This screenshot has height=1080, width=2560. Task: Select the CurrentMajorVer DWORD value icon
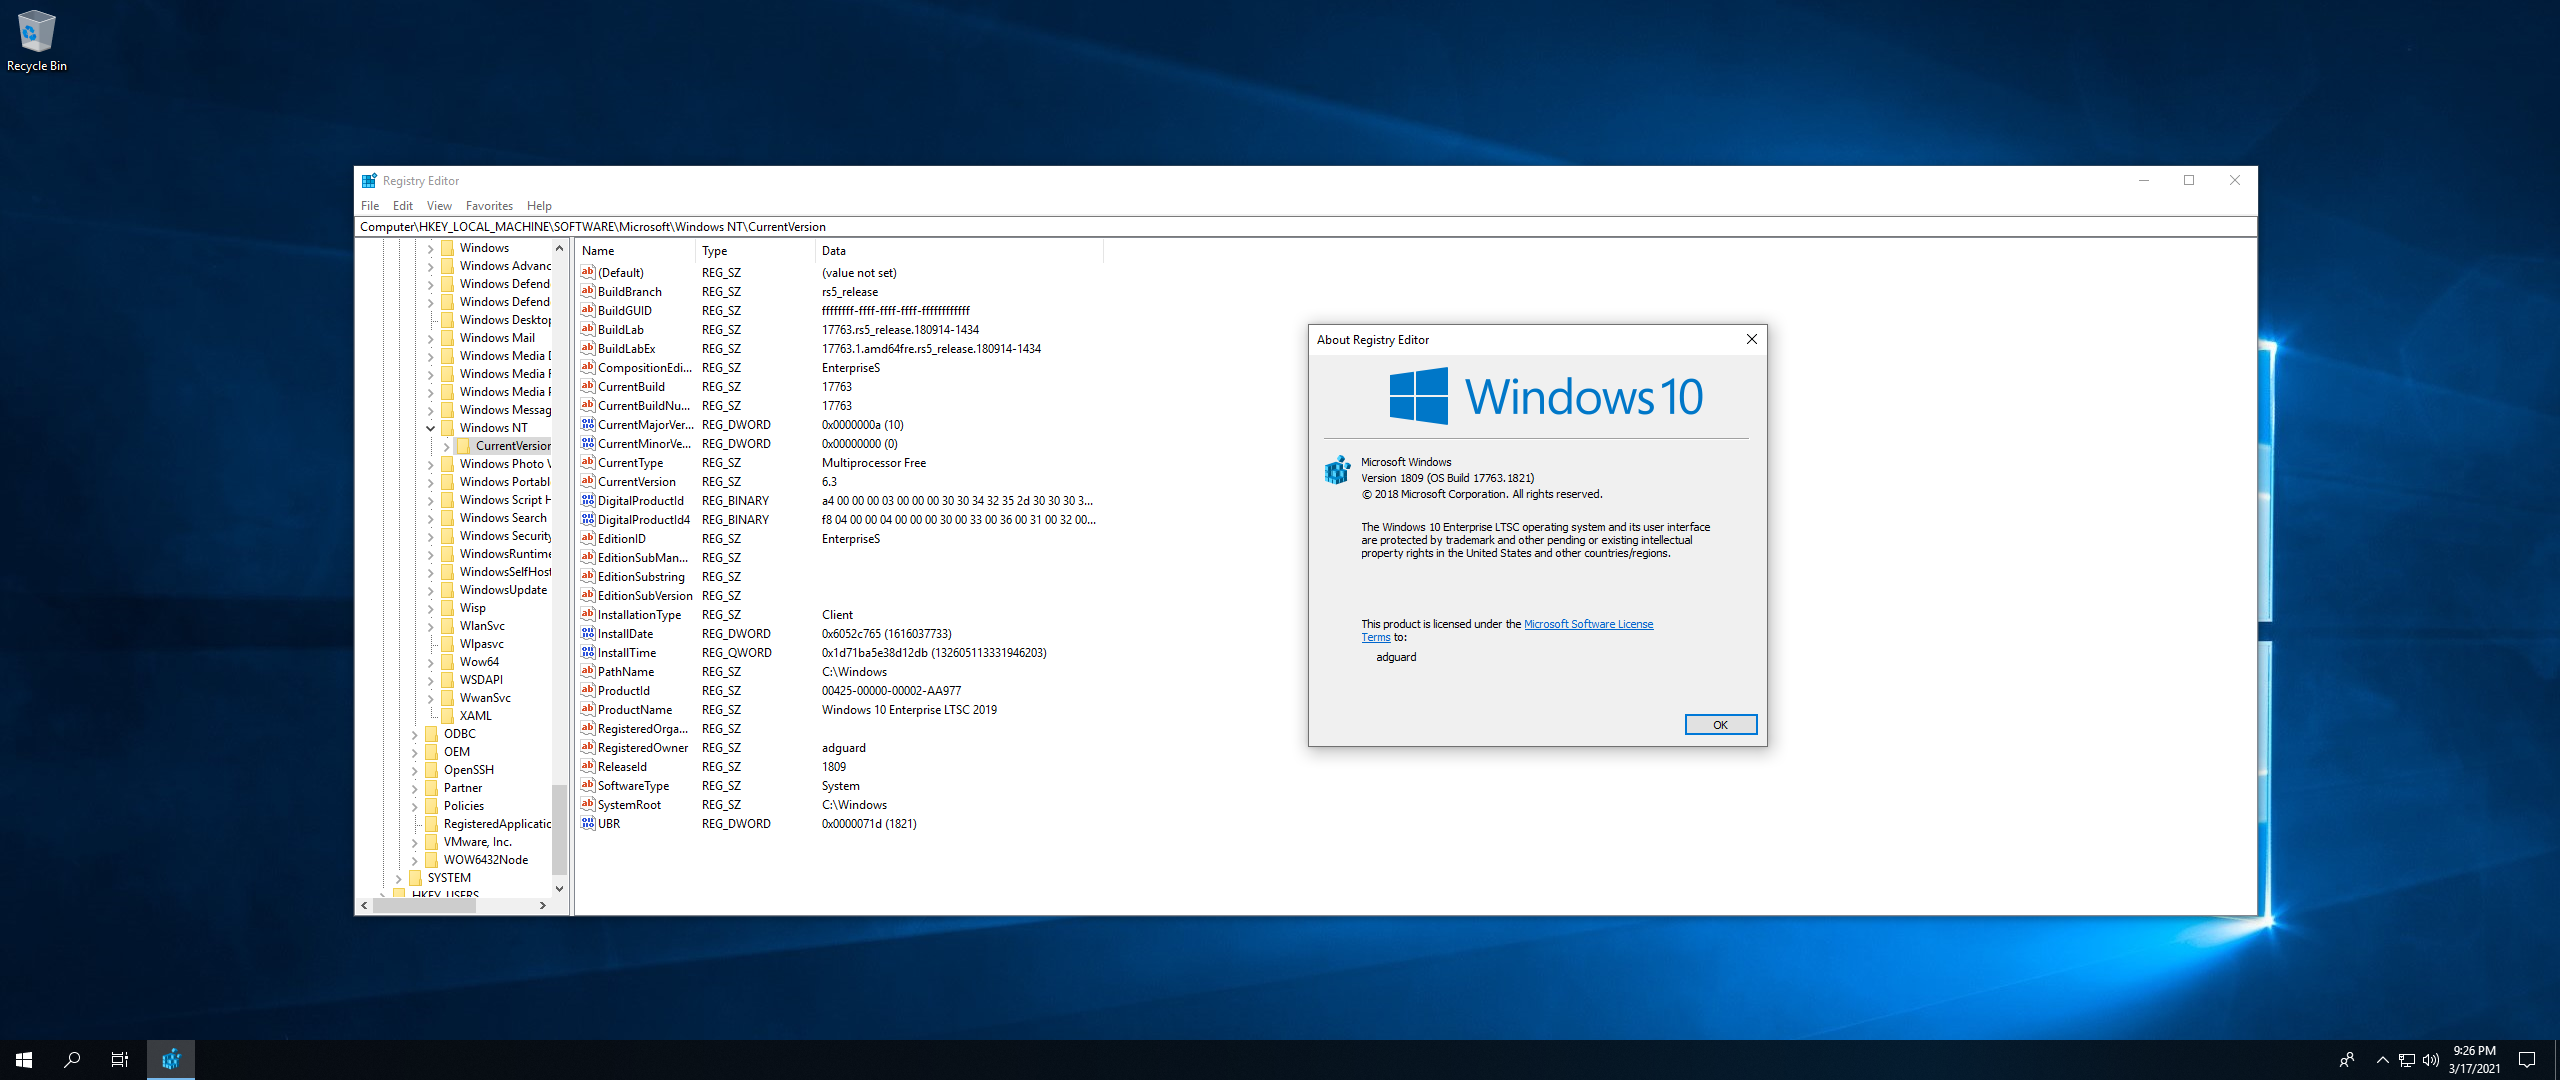[588, 424]
